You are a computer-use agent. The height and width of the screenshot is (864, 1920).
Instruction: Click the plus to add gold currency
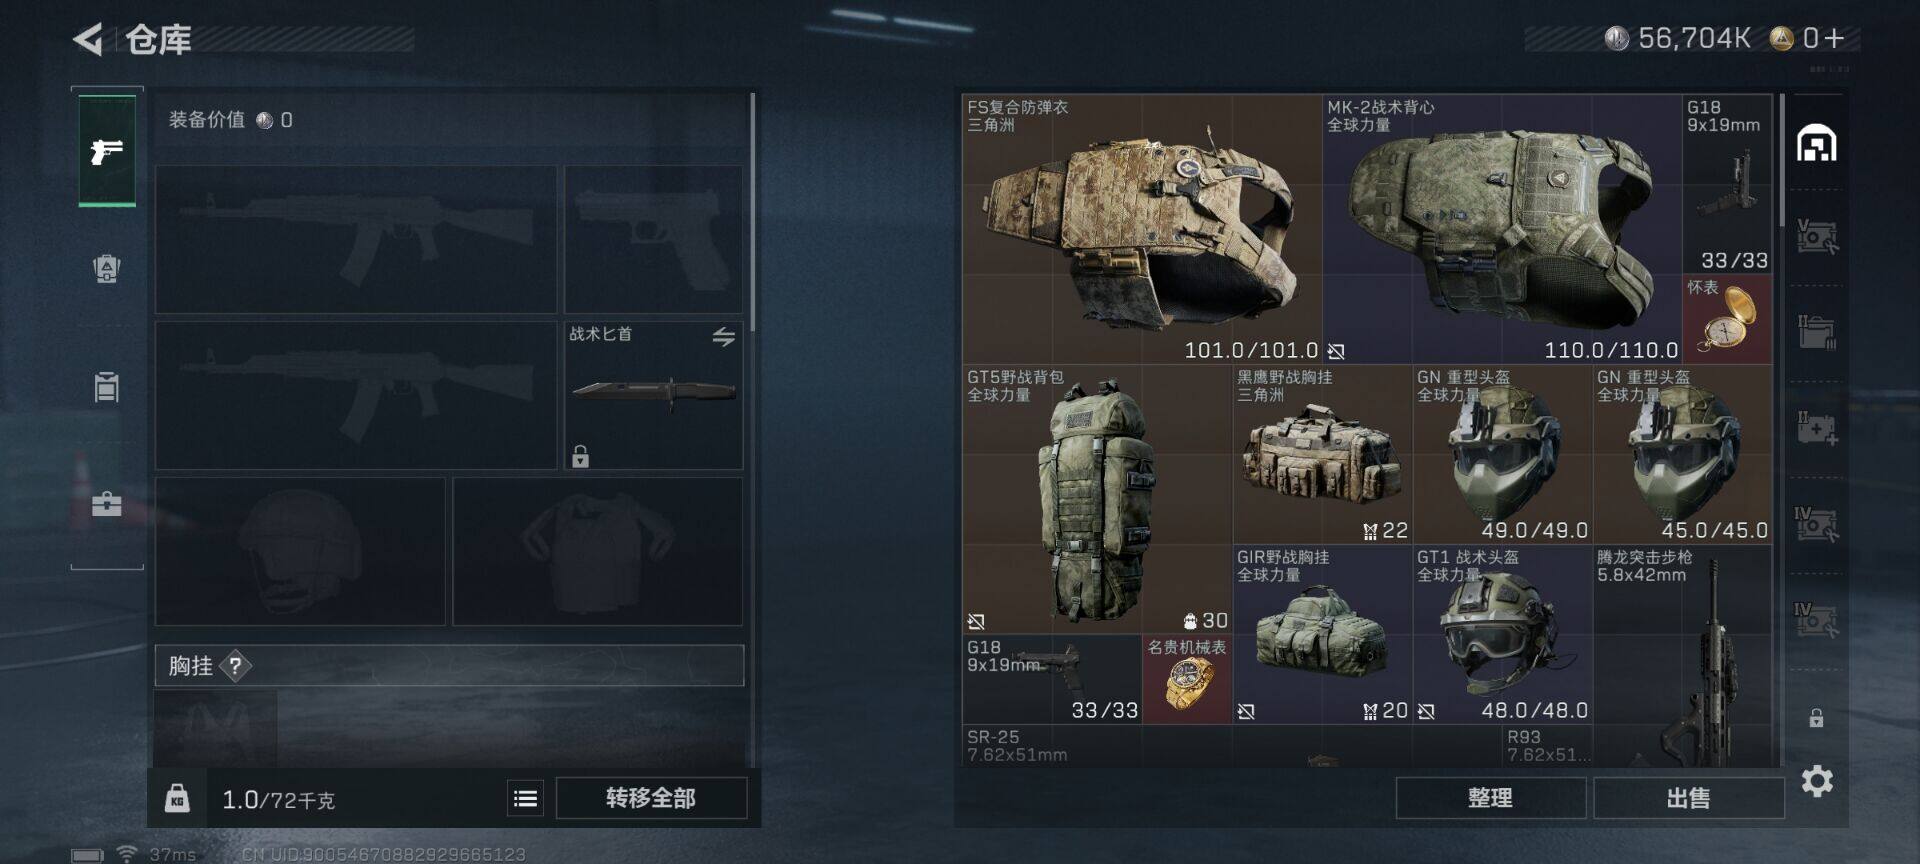[1834, 38]
